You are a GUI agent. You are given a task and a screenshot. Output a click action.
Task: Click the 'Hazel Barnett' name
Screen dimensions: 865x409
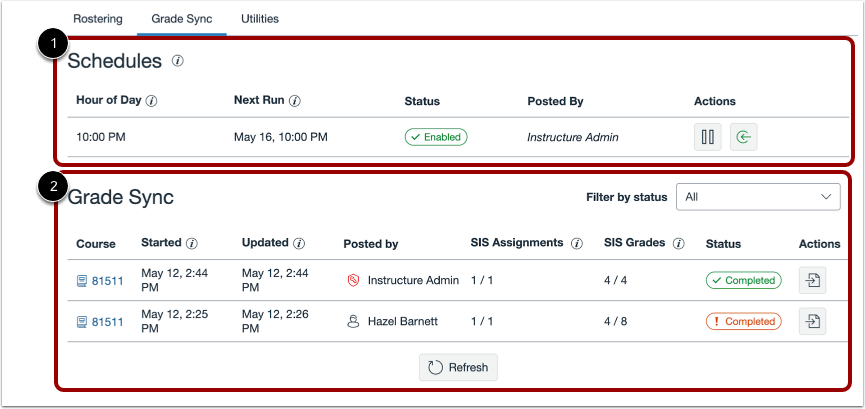pos(403,321)
